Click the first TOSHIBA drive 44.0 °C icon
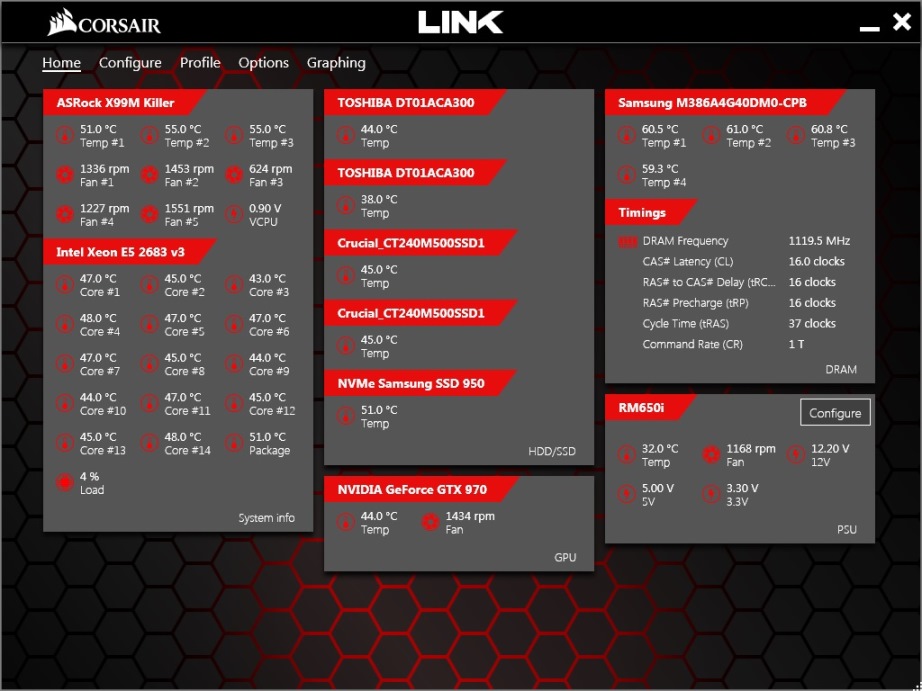Viewport: 922px width, 691px height. point(346,135)
